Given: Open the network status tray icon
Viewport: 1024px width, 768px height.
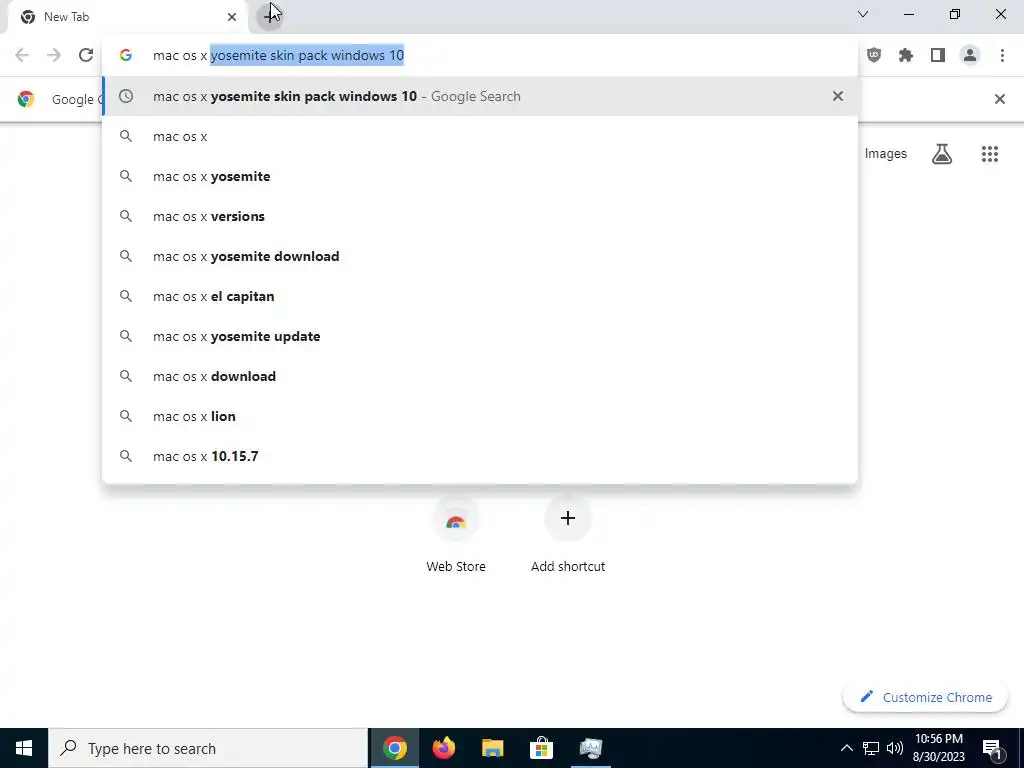Looking at the screenshot, I should [x=871, y=748].
